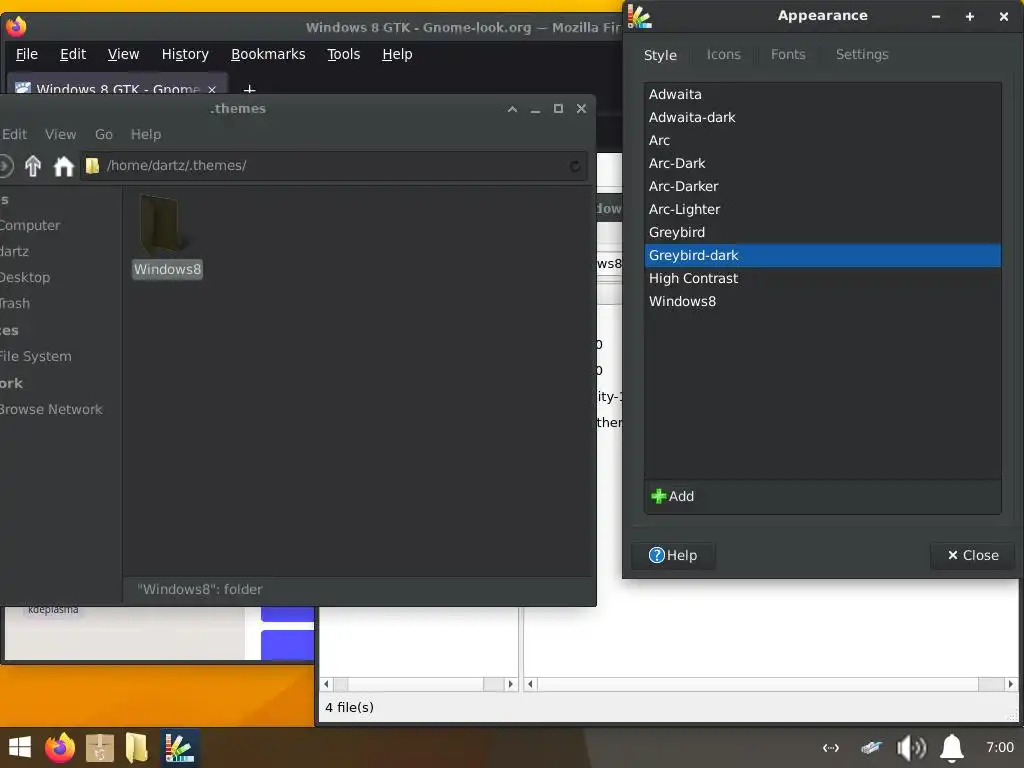Open Appearance Help
This screenshot has height=768, width=1024.
pyautogui.click(x=673, y=556)
